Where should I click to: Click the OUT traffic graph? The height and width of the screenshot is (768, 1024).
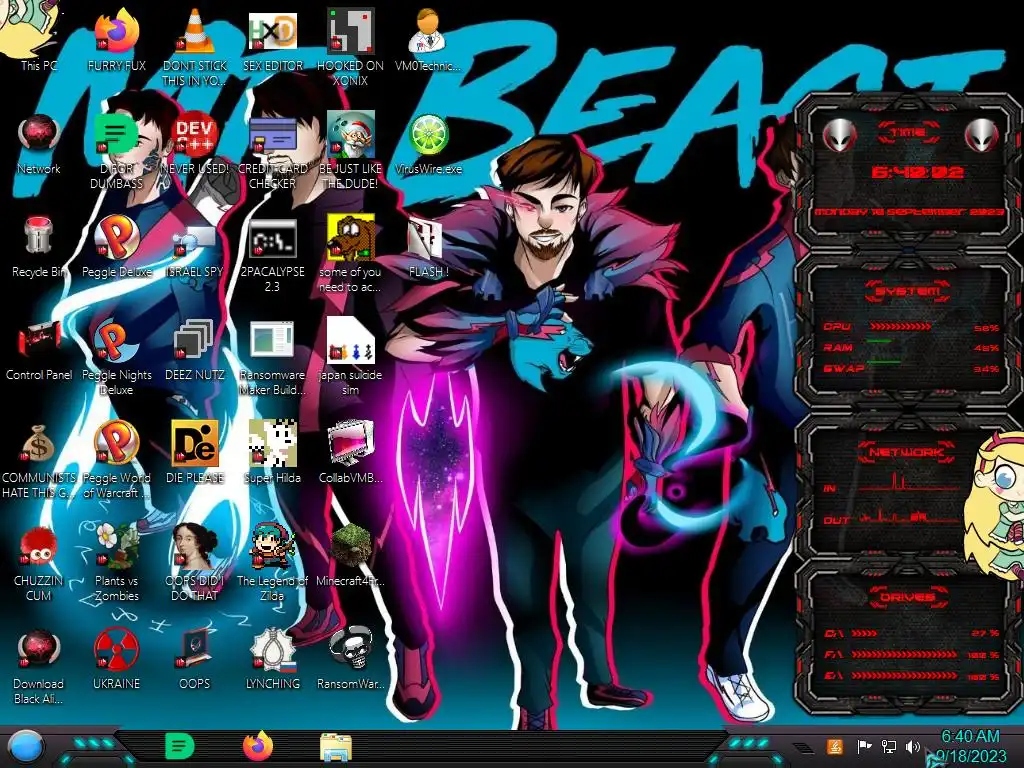tap(908, 516)
